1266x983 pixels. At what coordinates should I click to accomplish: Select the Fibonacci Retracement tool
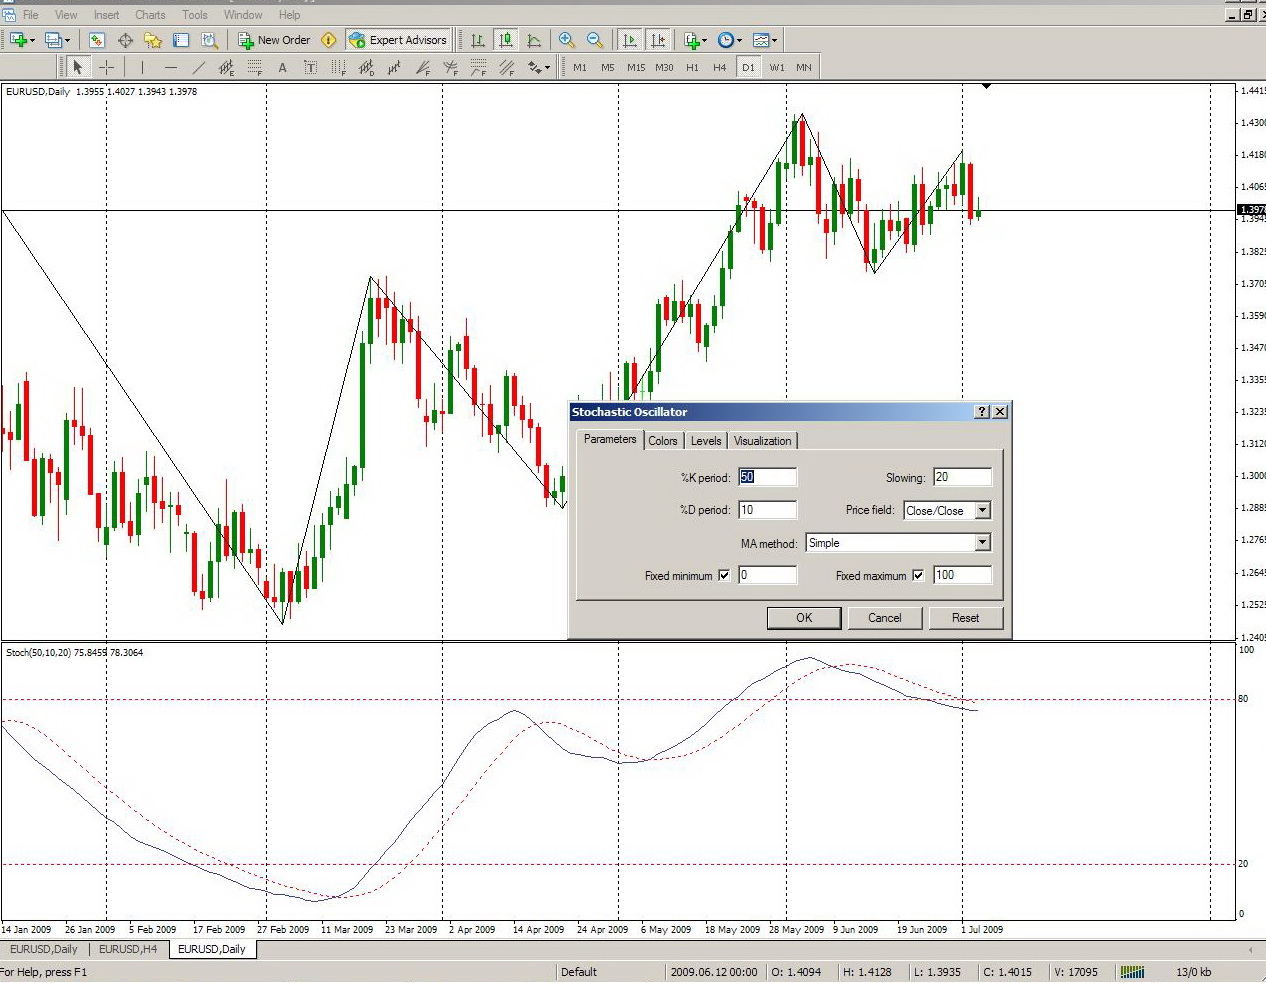pos(255,67)
